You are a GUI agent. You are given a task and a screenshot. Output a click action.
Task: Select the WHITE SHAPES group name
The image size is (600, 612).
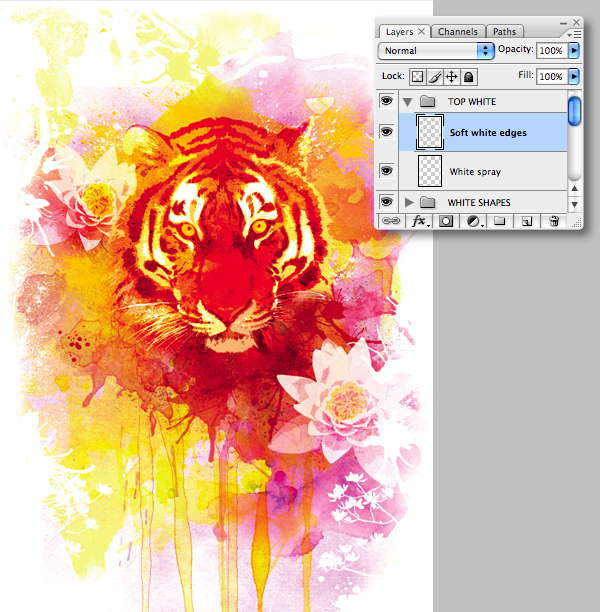479,203
